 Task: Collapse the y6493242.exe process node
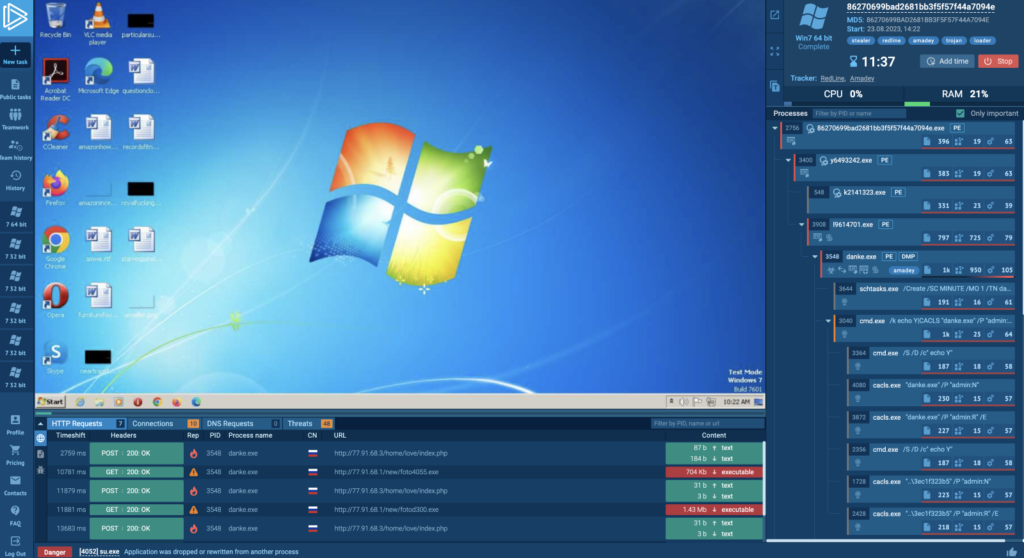pyautogui.click(x=789, y=160)
